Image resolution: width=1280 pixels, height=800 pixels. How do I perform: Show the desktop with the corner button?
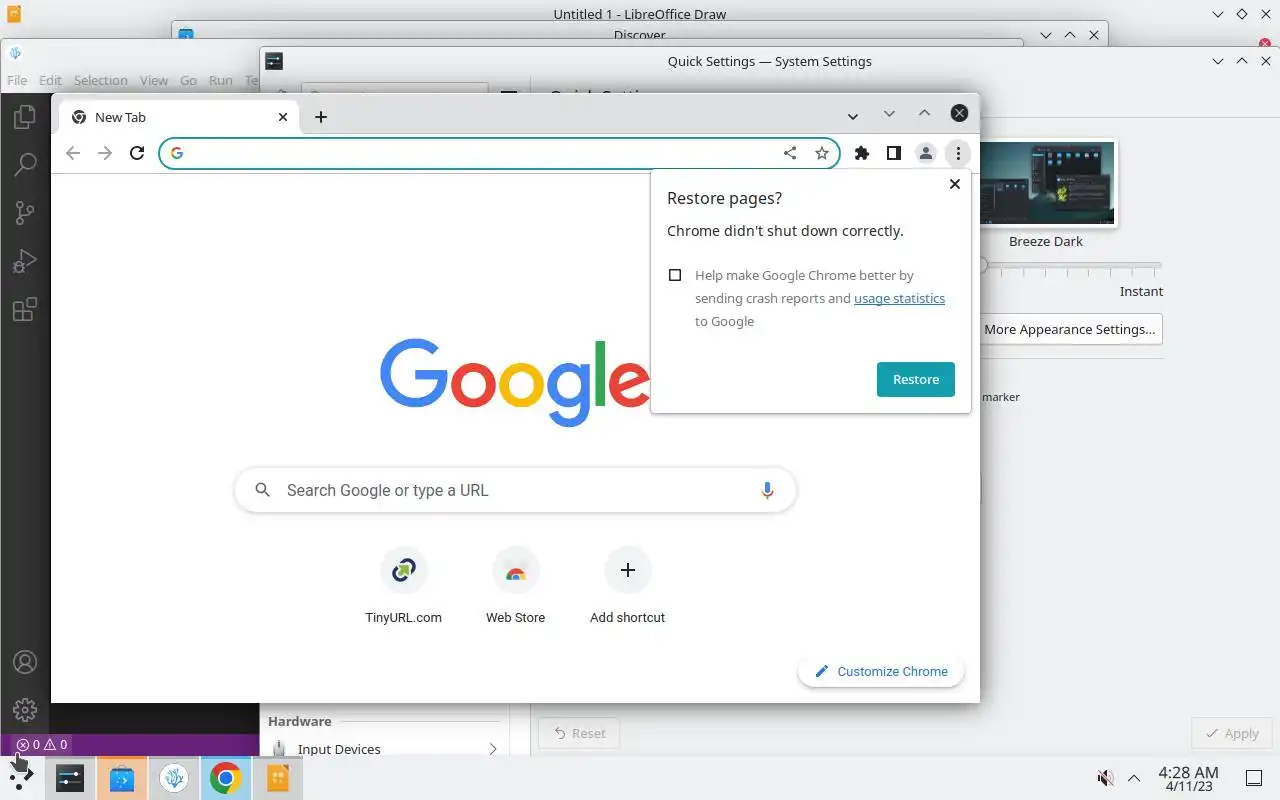1254,778
